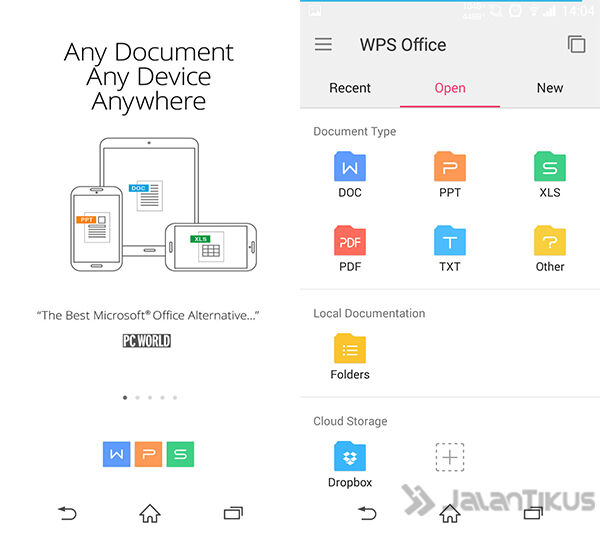Add a new cloud storage with plus box
Image resolution: width=600 pixels, height=533 pixels.
pos(450,457)
